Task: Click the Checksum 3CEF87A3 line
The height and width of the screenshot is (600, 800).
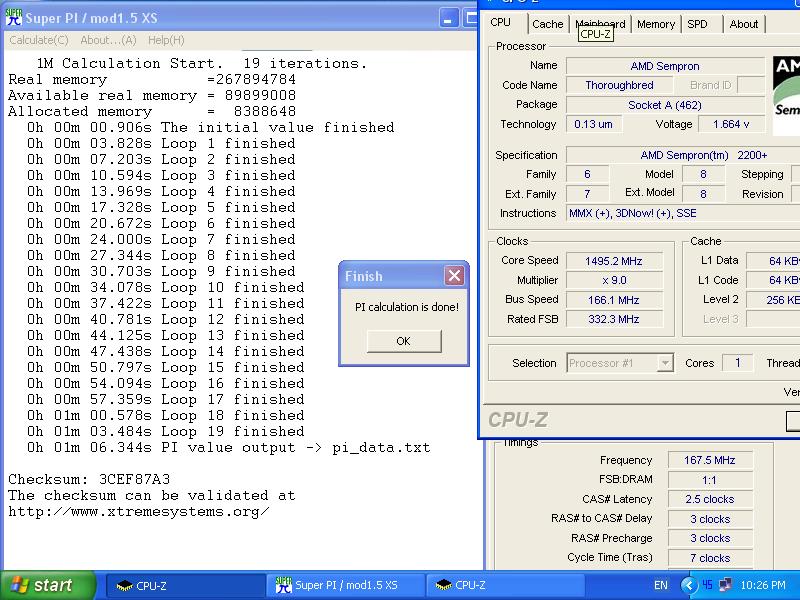Action: 89,480
